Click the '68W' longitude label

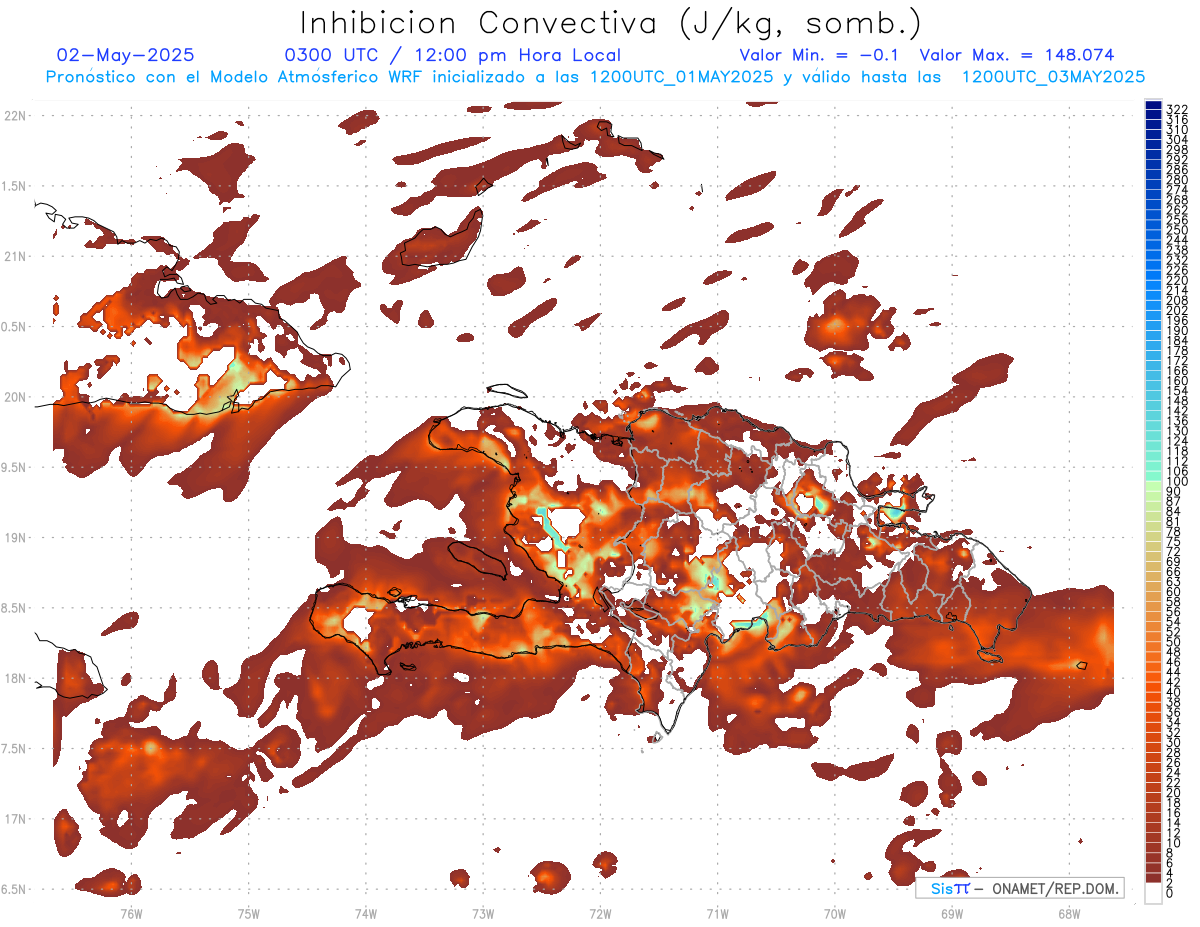point(1069,913)
